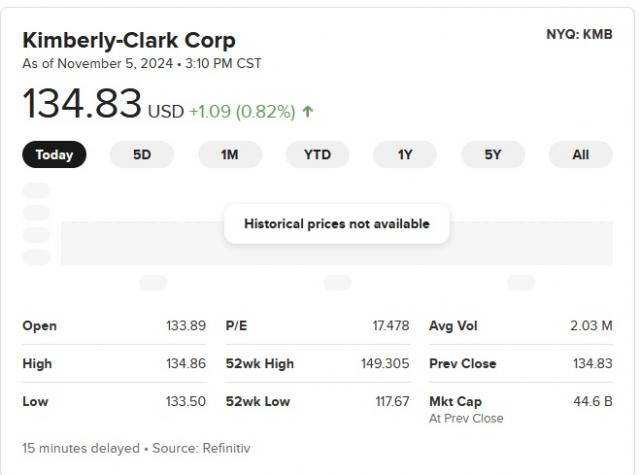Screen dimensions: 640x475
Task: Click the Mkt Cap value 44.6 B
Action: (x=594, y=402)
